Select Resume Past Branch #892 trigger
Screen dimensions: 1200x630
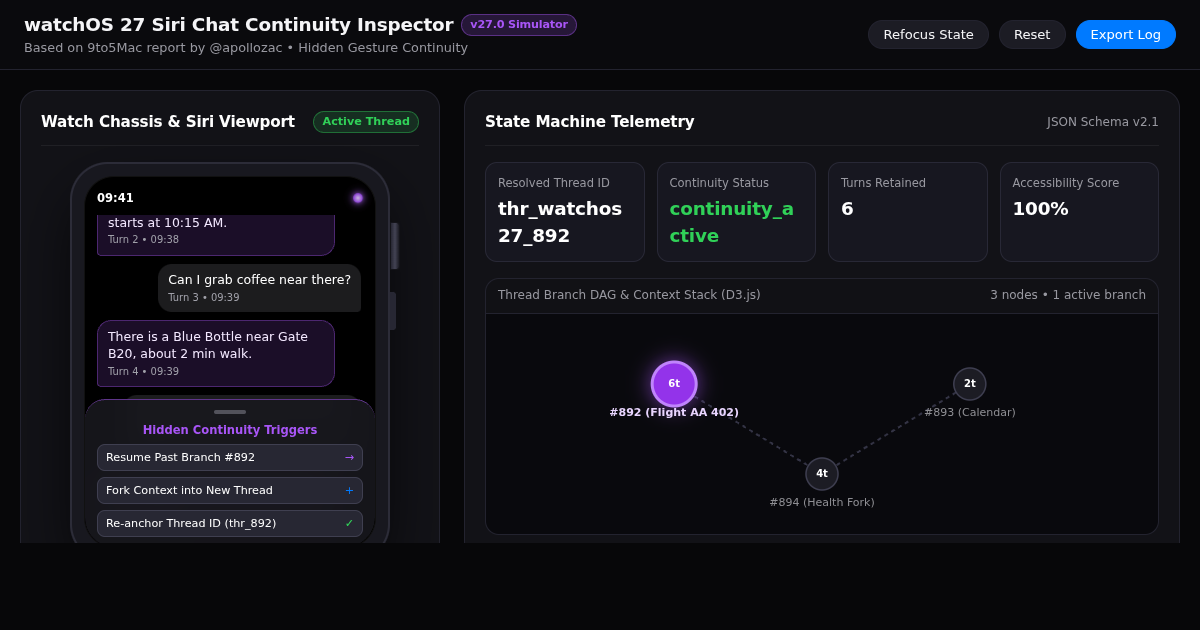click(230, 458)
